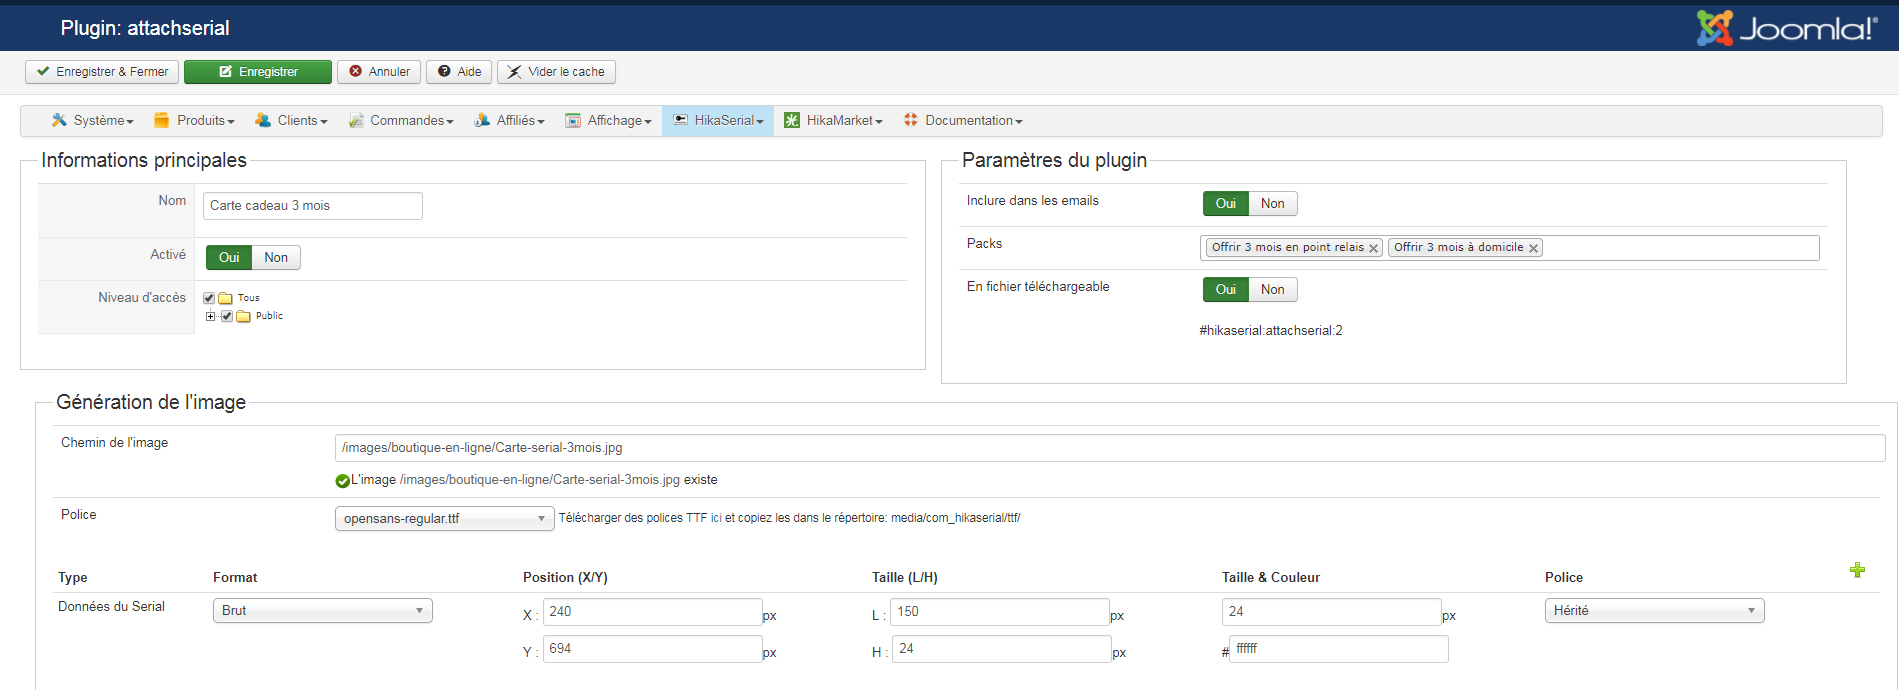The width and height of the screenshot is (1899, 690).
Task: Click the Produits box icon
Action: tap(161, 120)
